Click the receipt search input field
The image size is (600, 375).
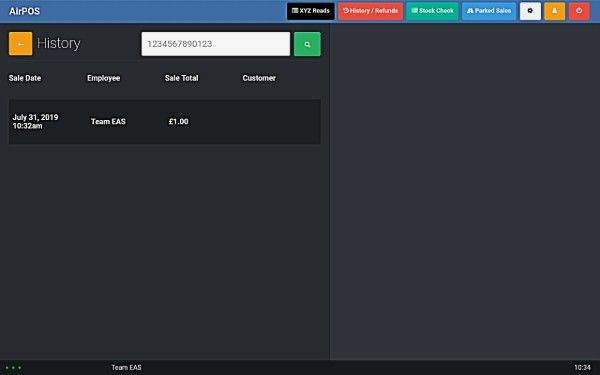click(216, 44)
